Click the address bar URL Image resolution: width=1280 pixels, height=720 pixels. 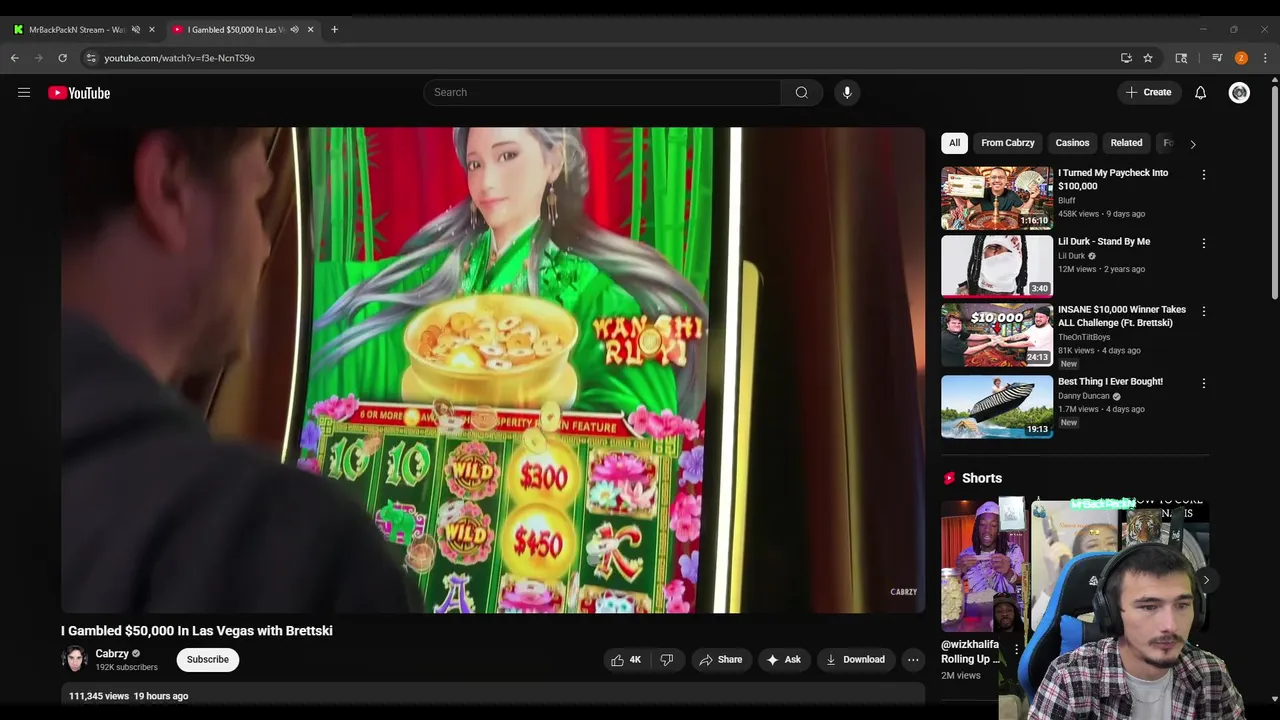click(180, 58)
